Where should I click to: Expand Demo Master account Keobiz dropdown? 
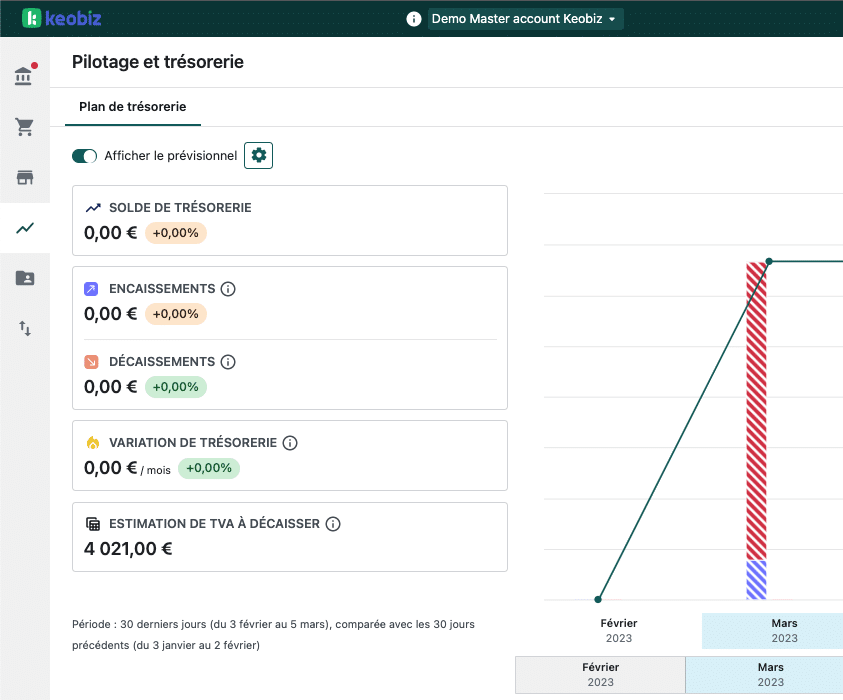click(x=525, y=19)
